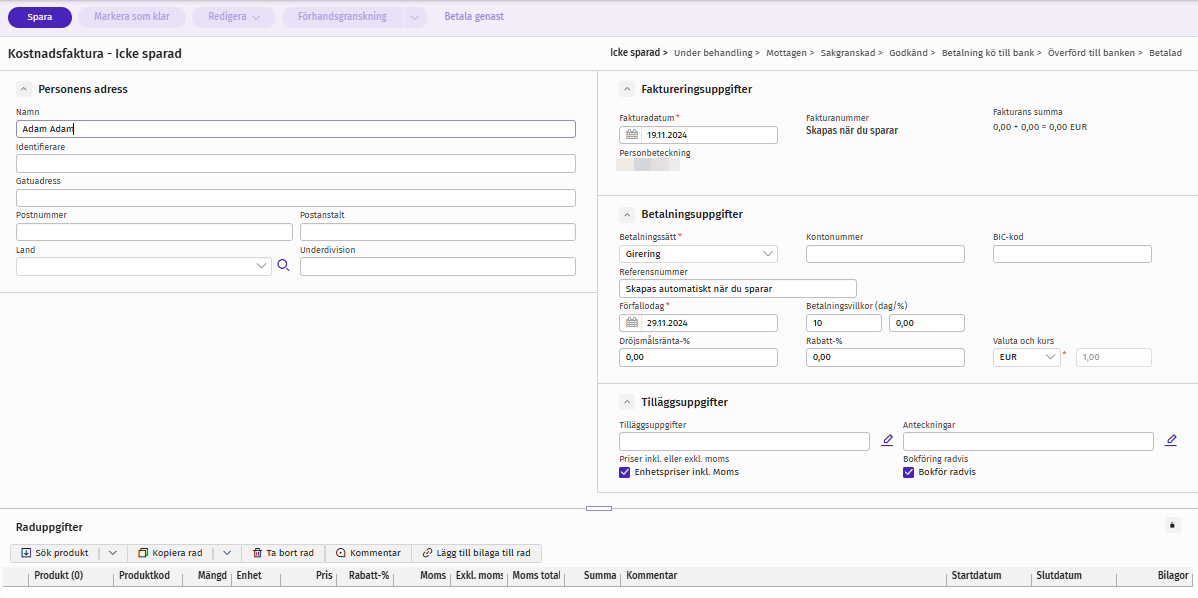Screen dimensions: 1198x598
Task: Click the Ta bort rad button
Action: (x=283, y=553)
